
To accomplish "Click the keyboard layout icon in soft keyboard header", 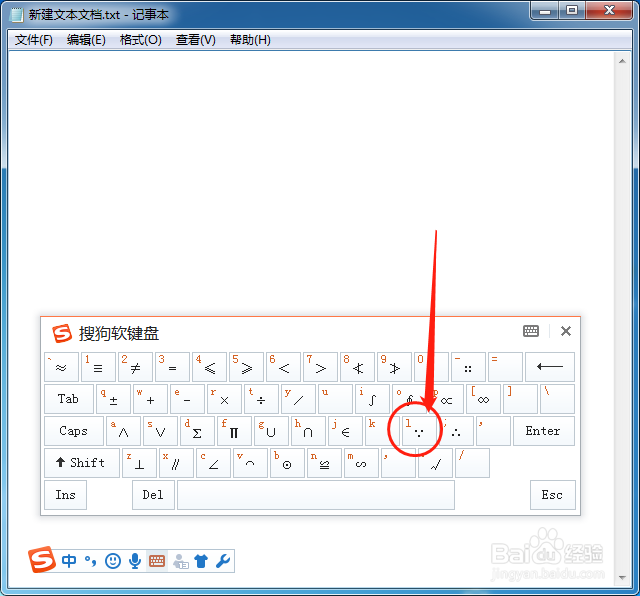I will coord(531,331).
